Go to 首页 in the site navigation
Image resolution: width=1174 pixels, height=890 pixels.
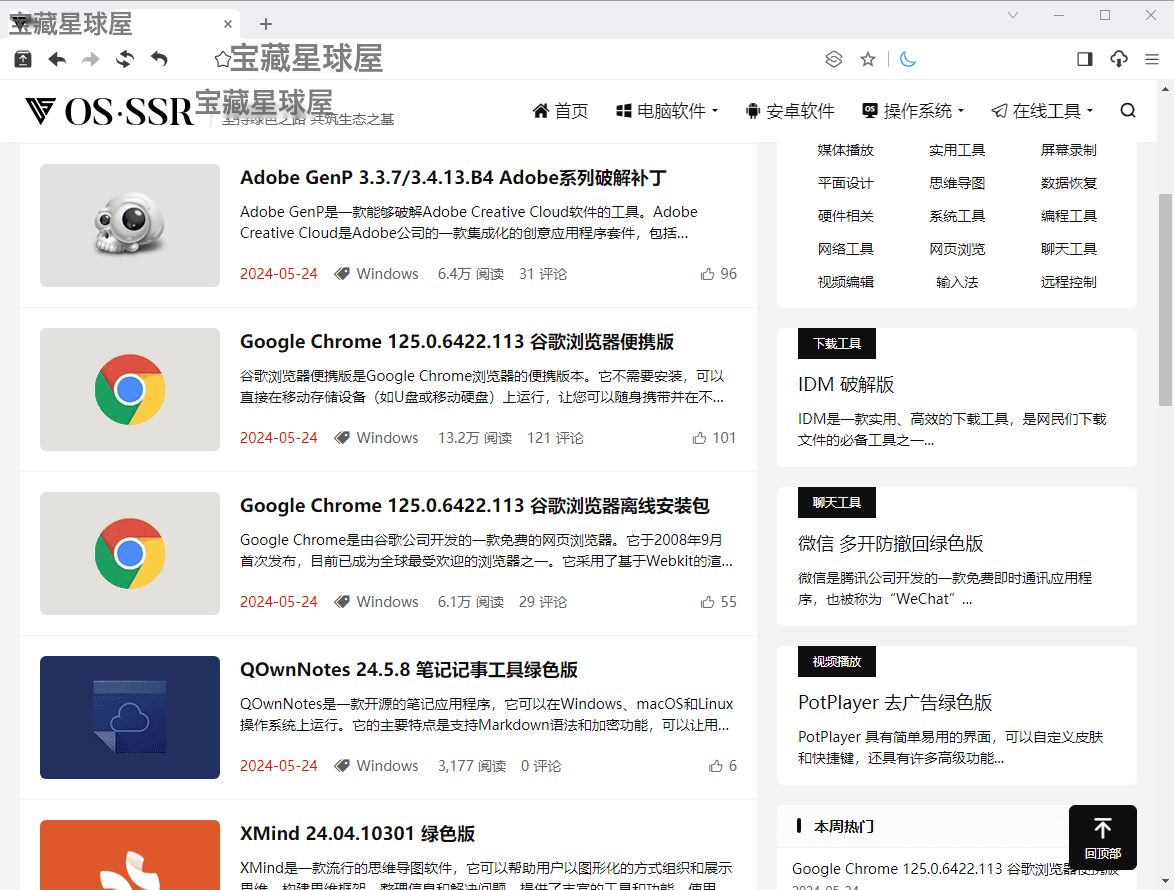pyautogui.click(x=560, y=111)
